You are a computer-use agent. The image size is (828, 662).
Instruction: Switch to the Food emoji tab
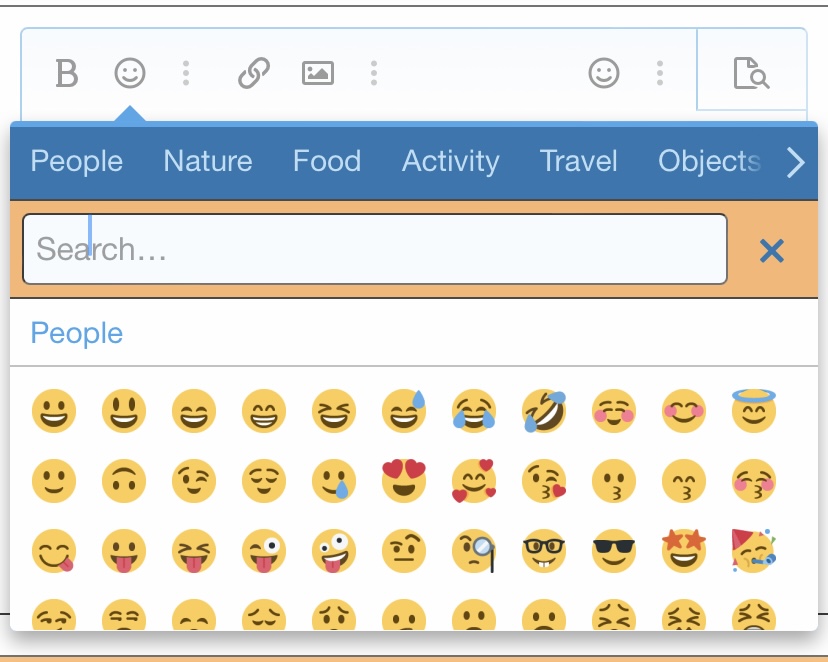tap(327, 161)
